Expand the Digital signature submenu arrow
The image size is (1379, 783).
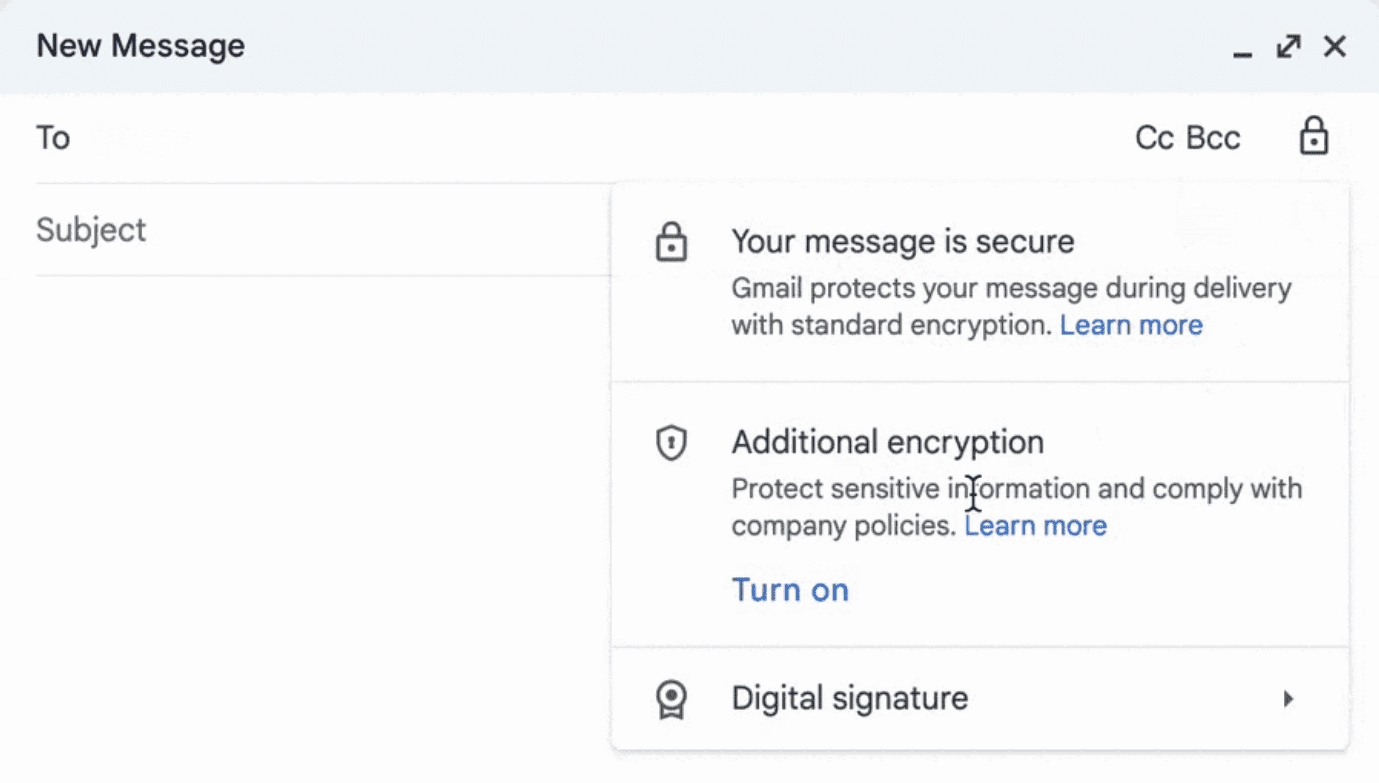(1288, 698)
